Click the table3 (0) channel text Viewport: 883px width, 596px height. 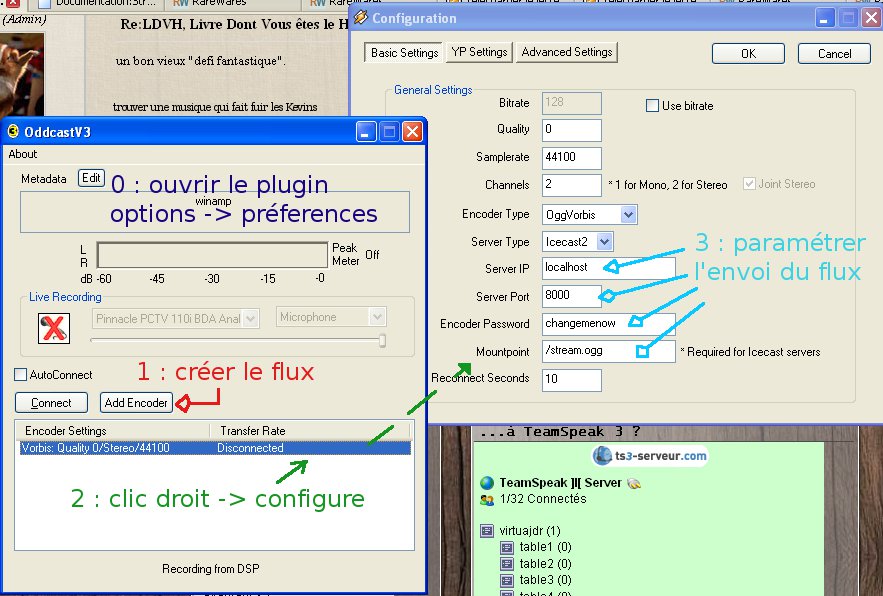pyautogui.click(x=545, y=580)
